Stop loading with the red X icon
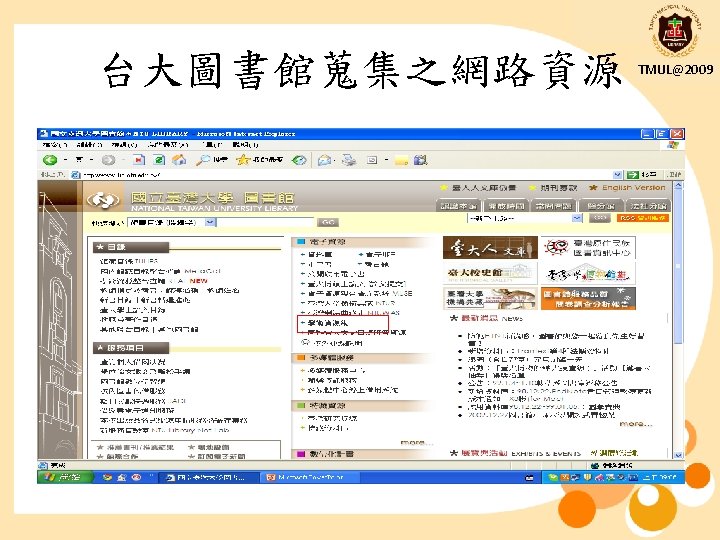720x540 pixels. coord(139,160)
